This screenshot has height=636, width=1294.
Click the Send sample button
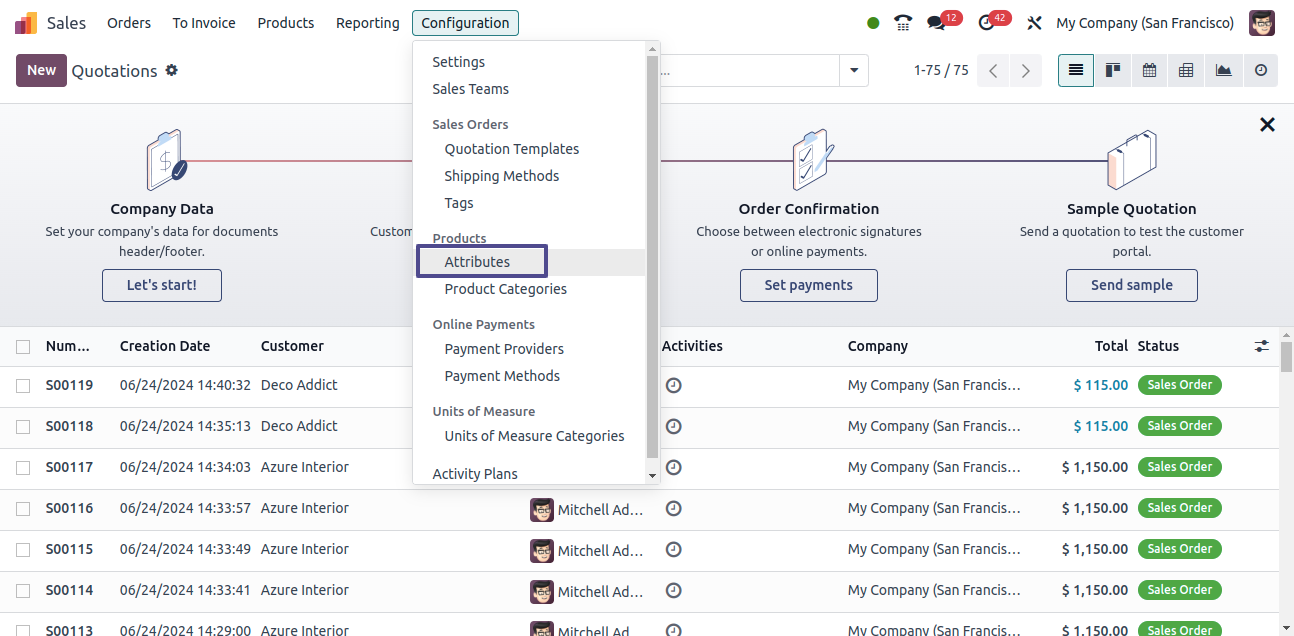click(1132, 285)
